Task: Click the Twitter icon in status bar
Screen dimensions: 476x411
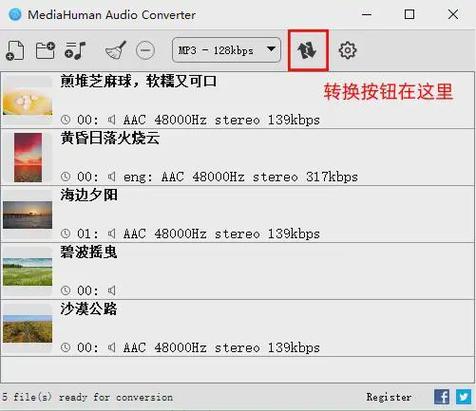Action: tap(464, 397)
